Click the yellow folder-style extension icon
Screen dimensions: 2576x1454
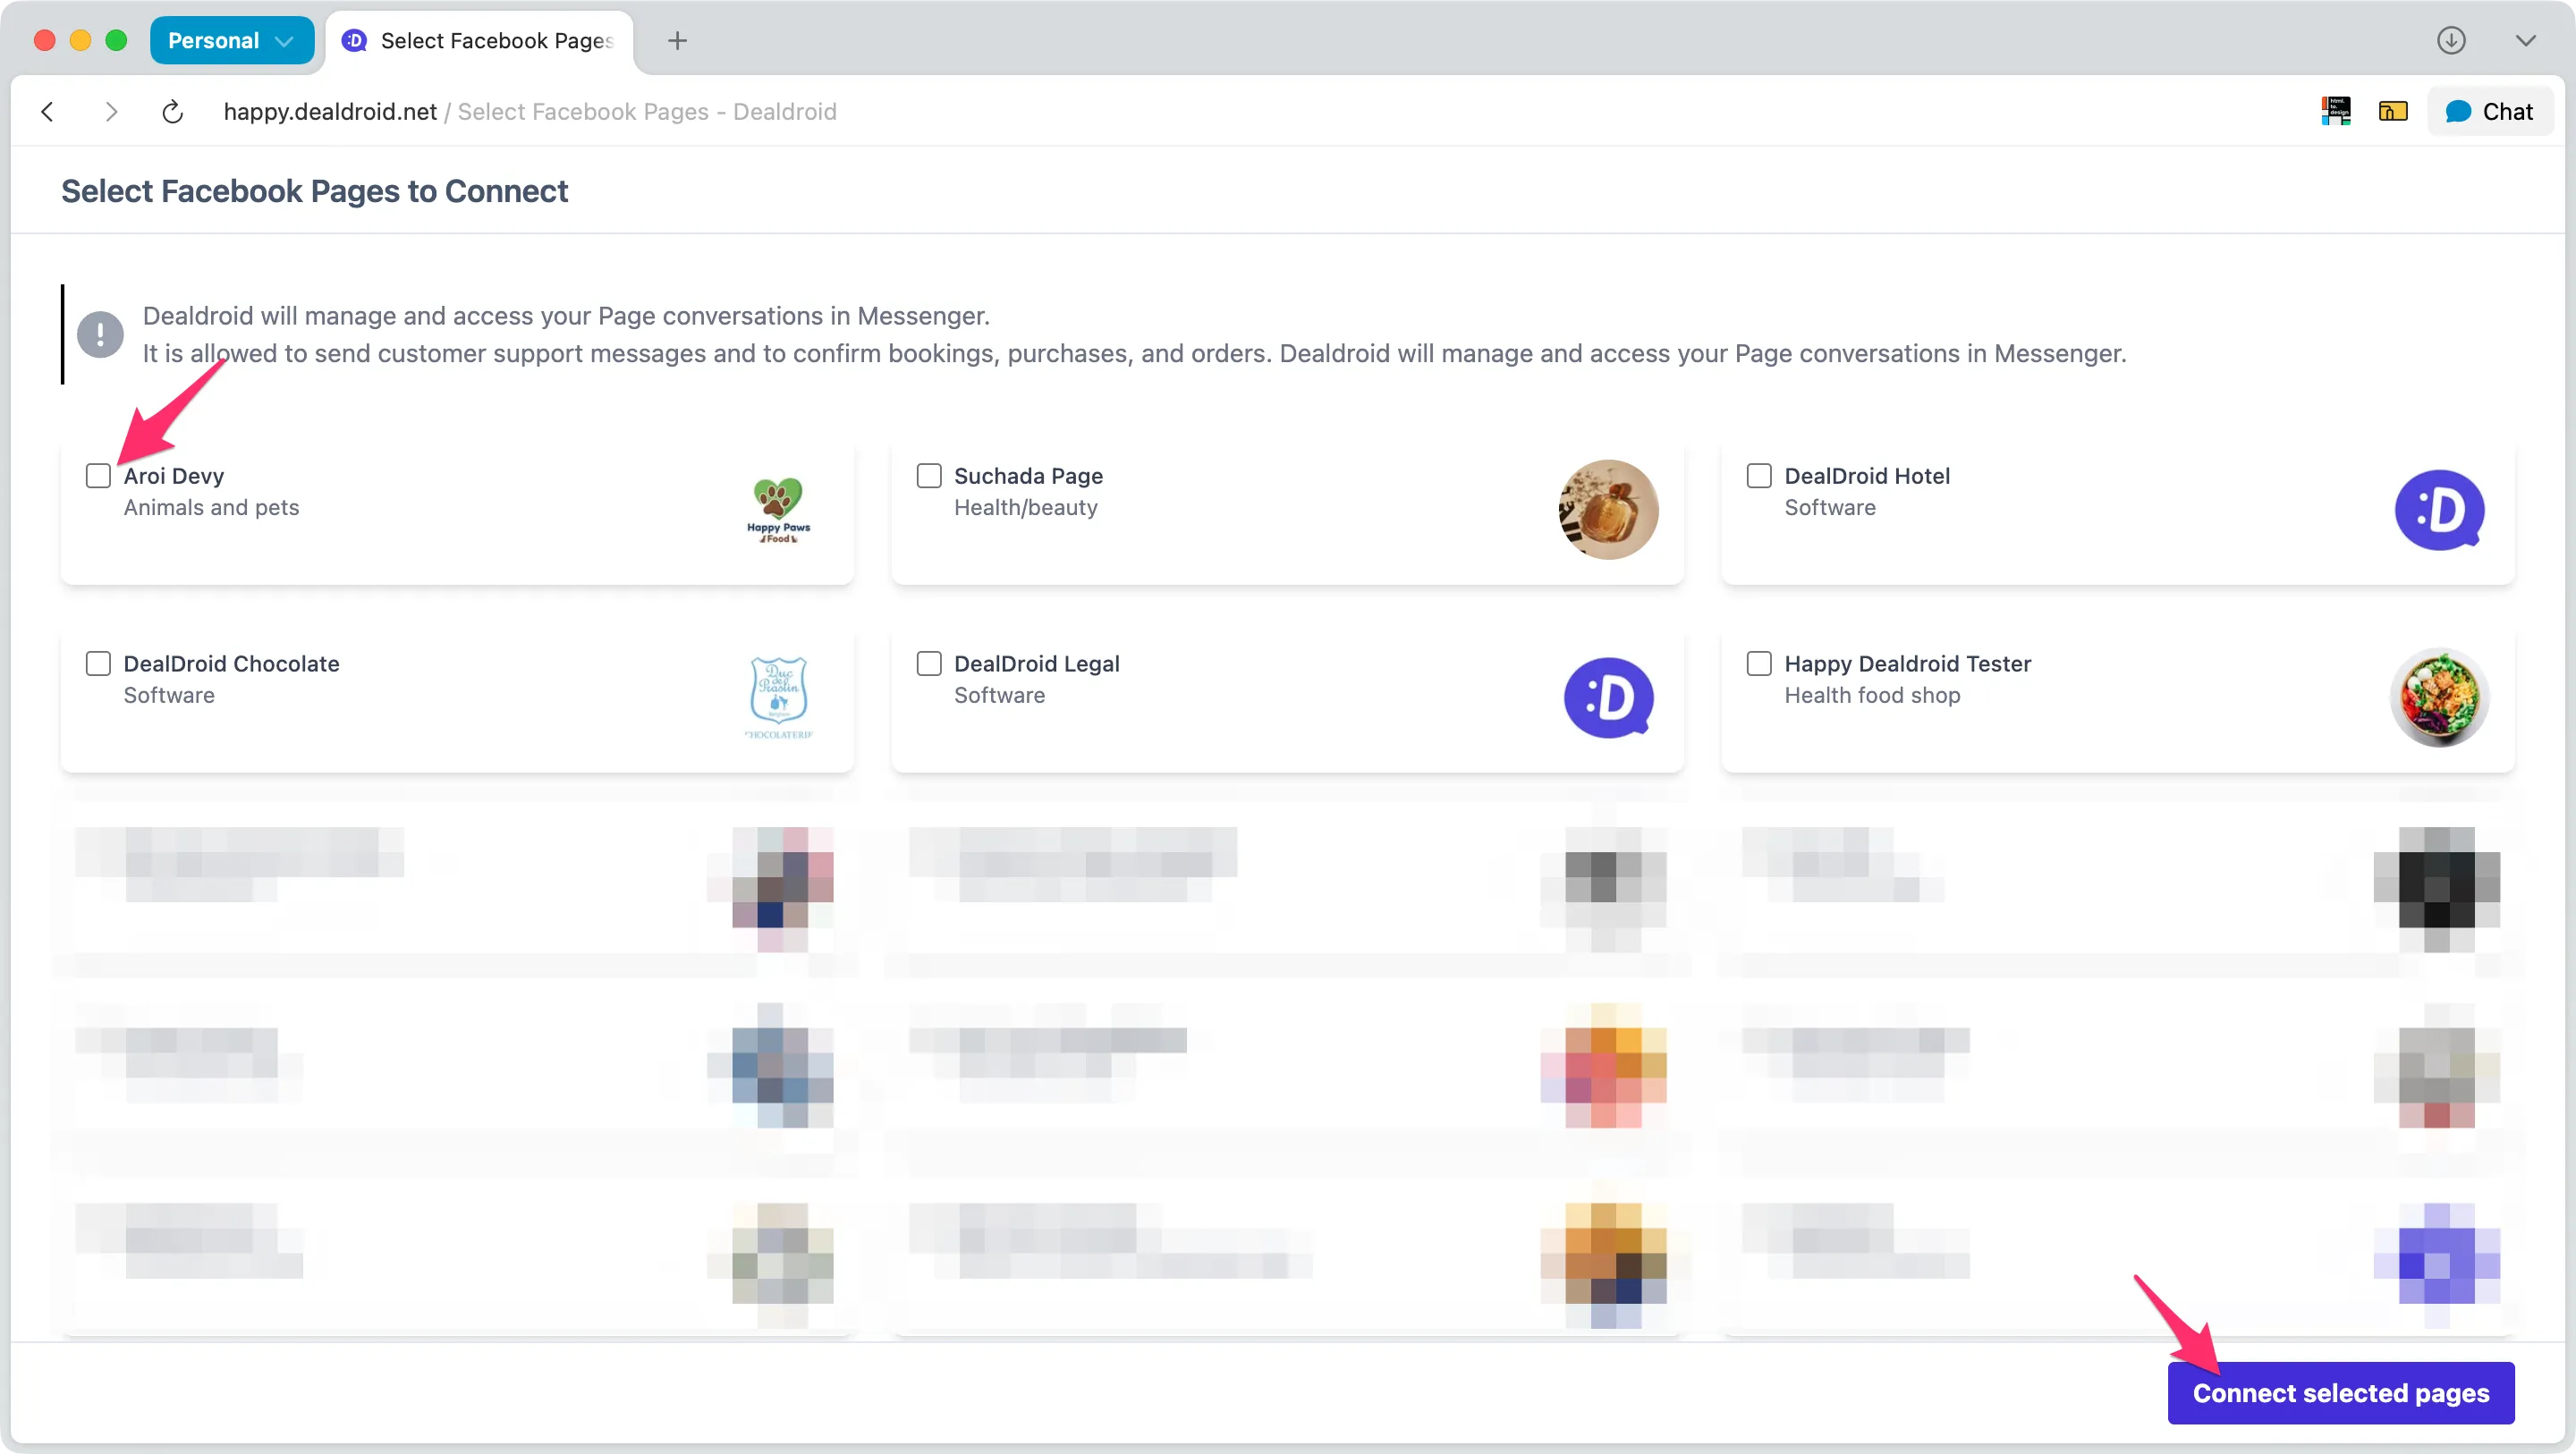point(2393,111)
